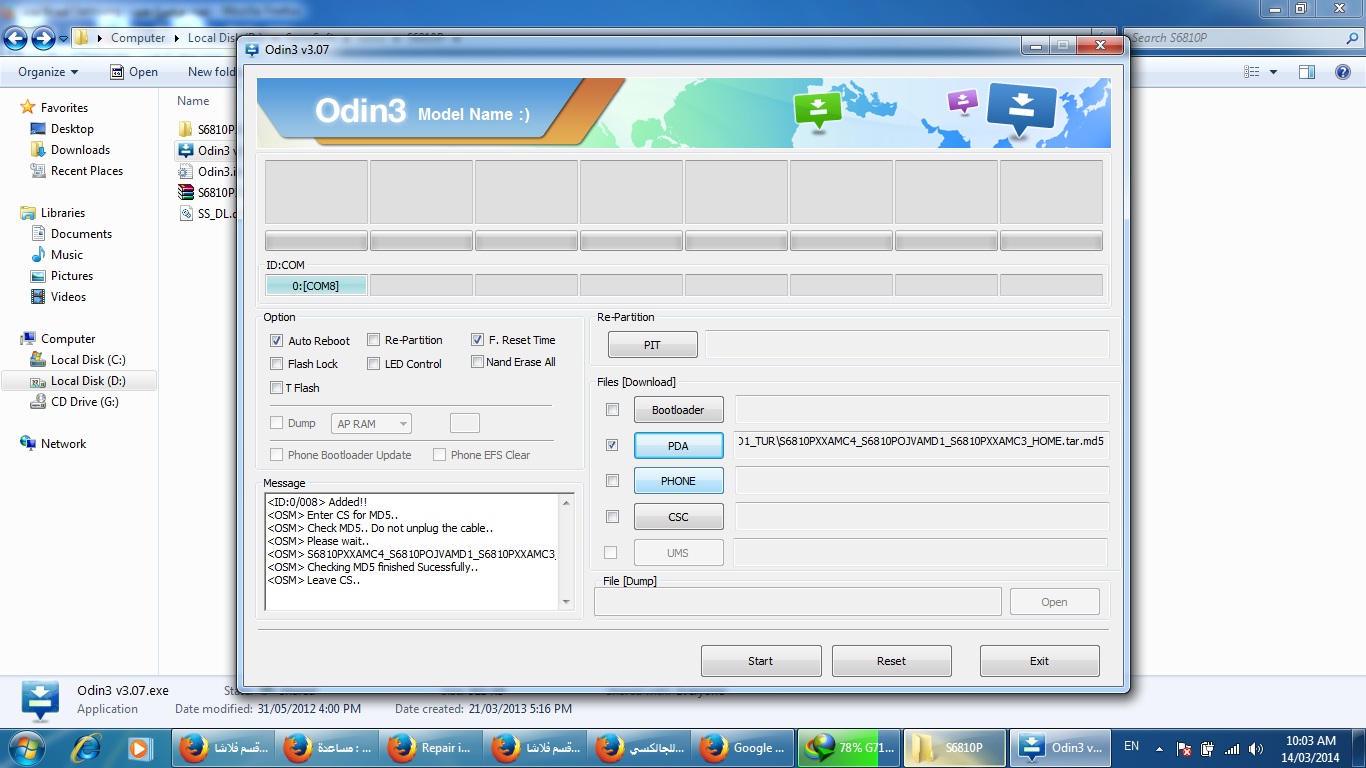Click the Bootloader file button
The image size is (1366, 768).
point(678,410)
